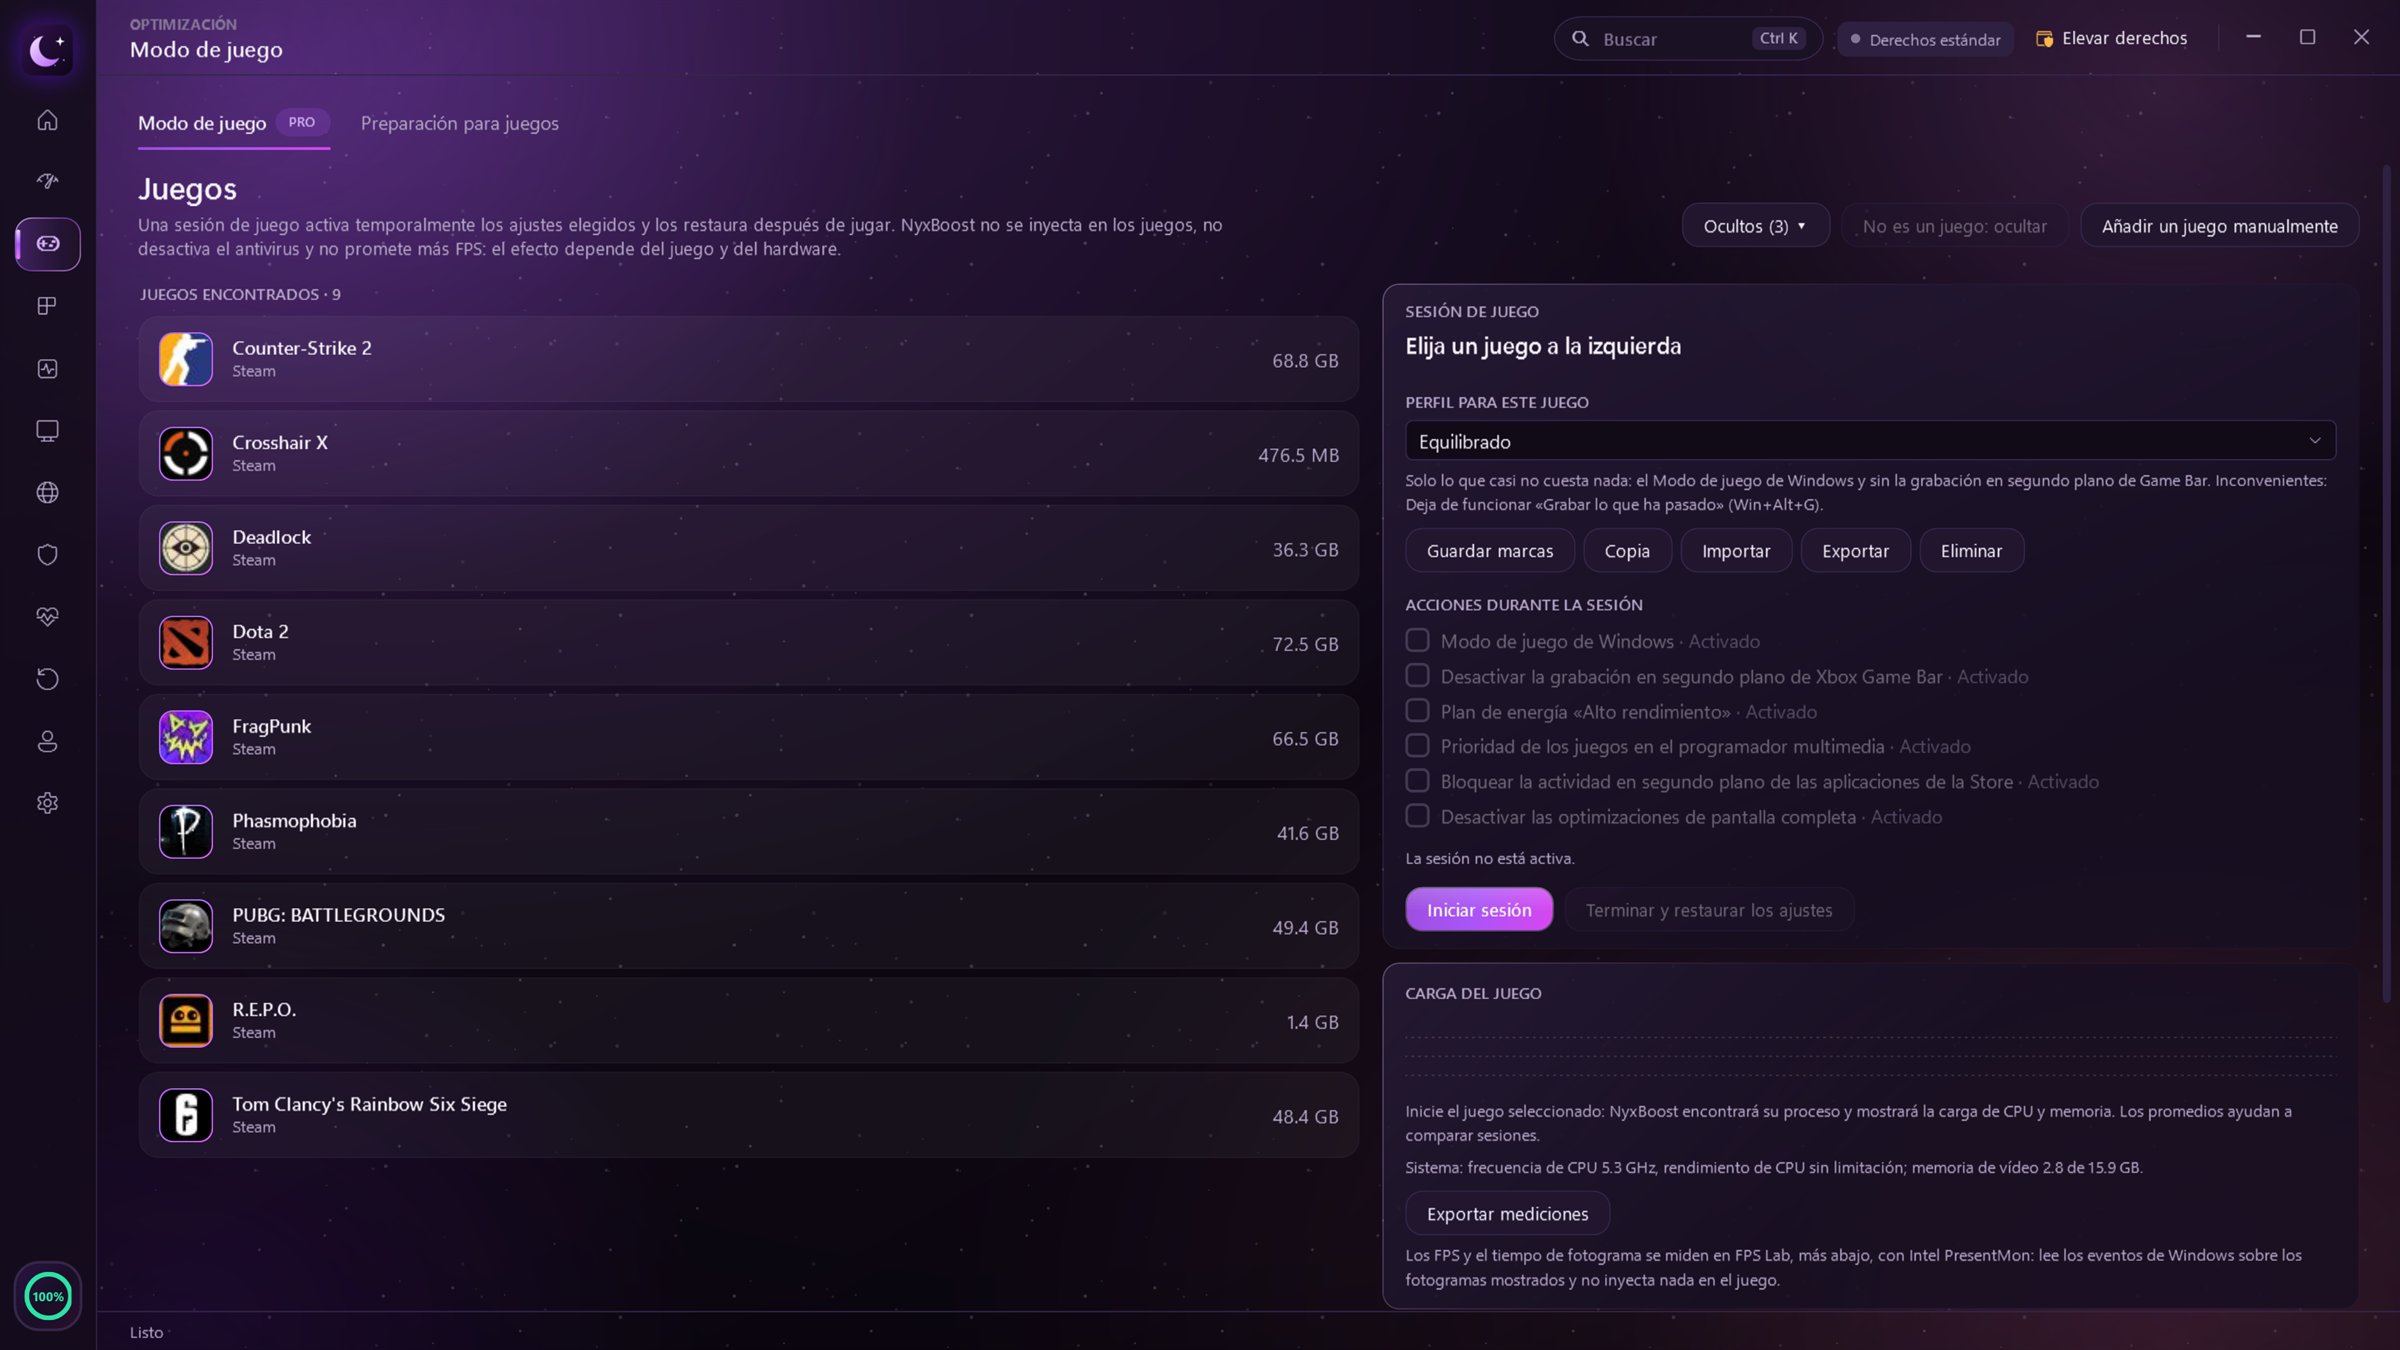
Task: Check Desactivar optimizaciones de pantalla completa
Action: coord(1417,815)
